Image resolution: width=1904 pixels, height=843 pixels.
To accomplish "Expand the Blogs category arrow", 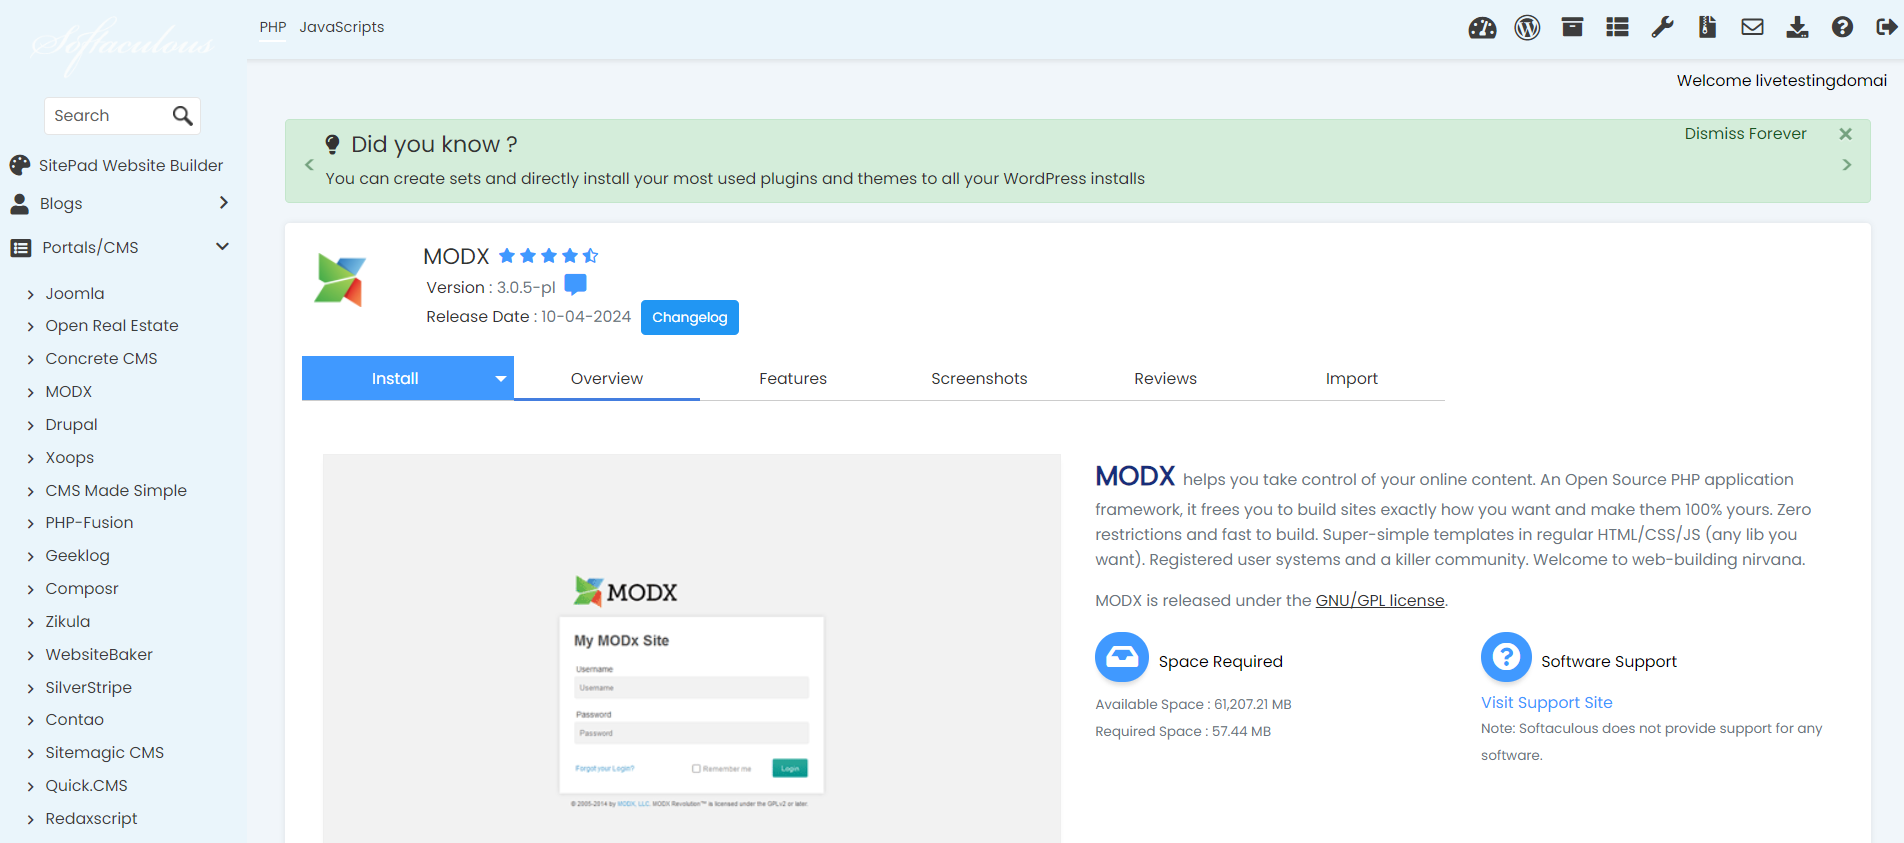I will click(x=223, y=203).
